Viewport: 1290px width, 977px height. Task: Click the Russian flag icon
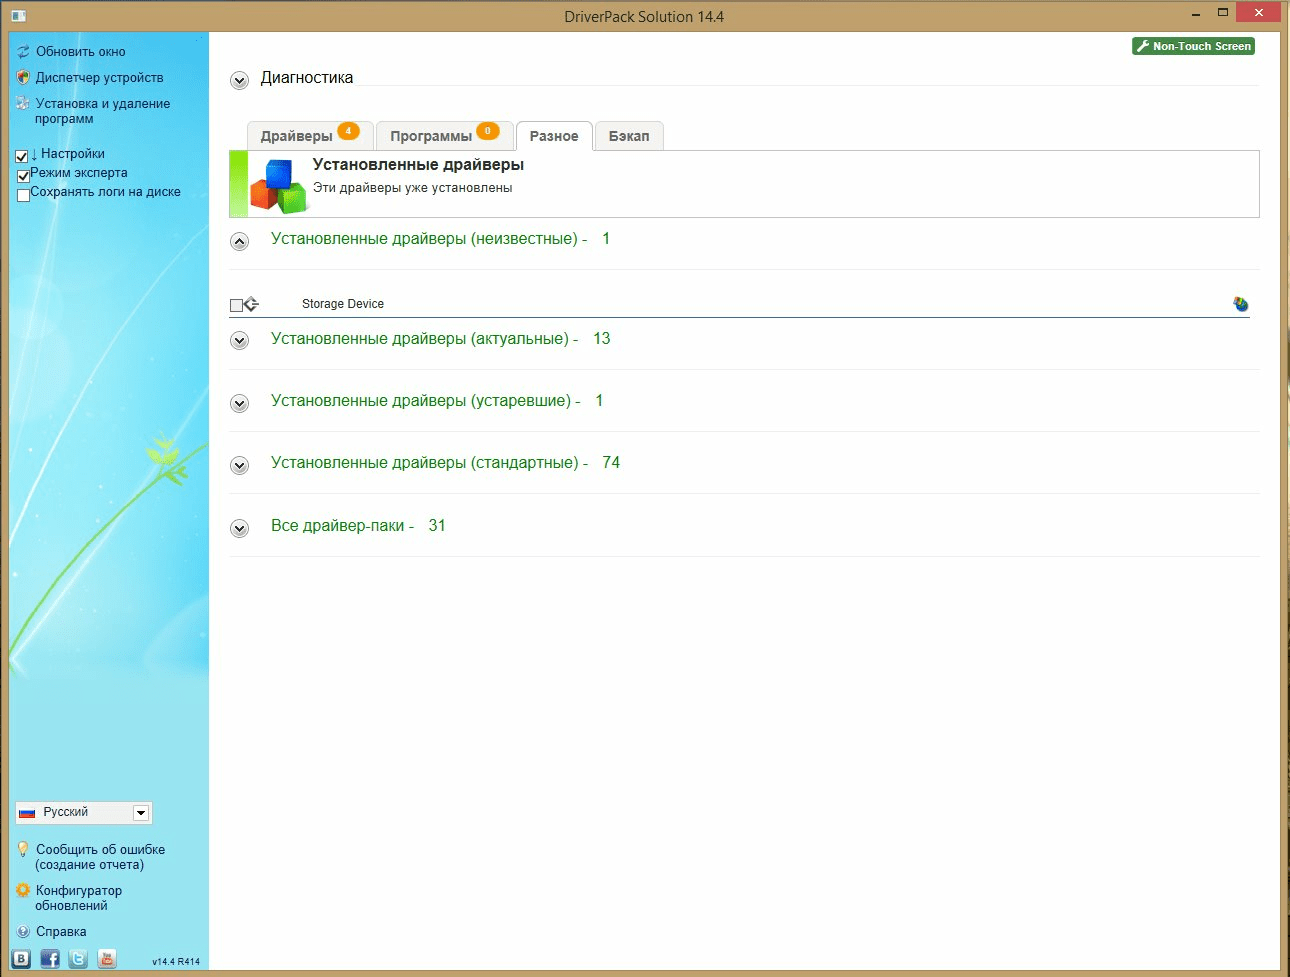(x=27, y=813)
